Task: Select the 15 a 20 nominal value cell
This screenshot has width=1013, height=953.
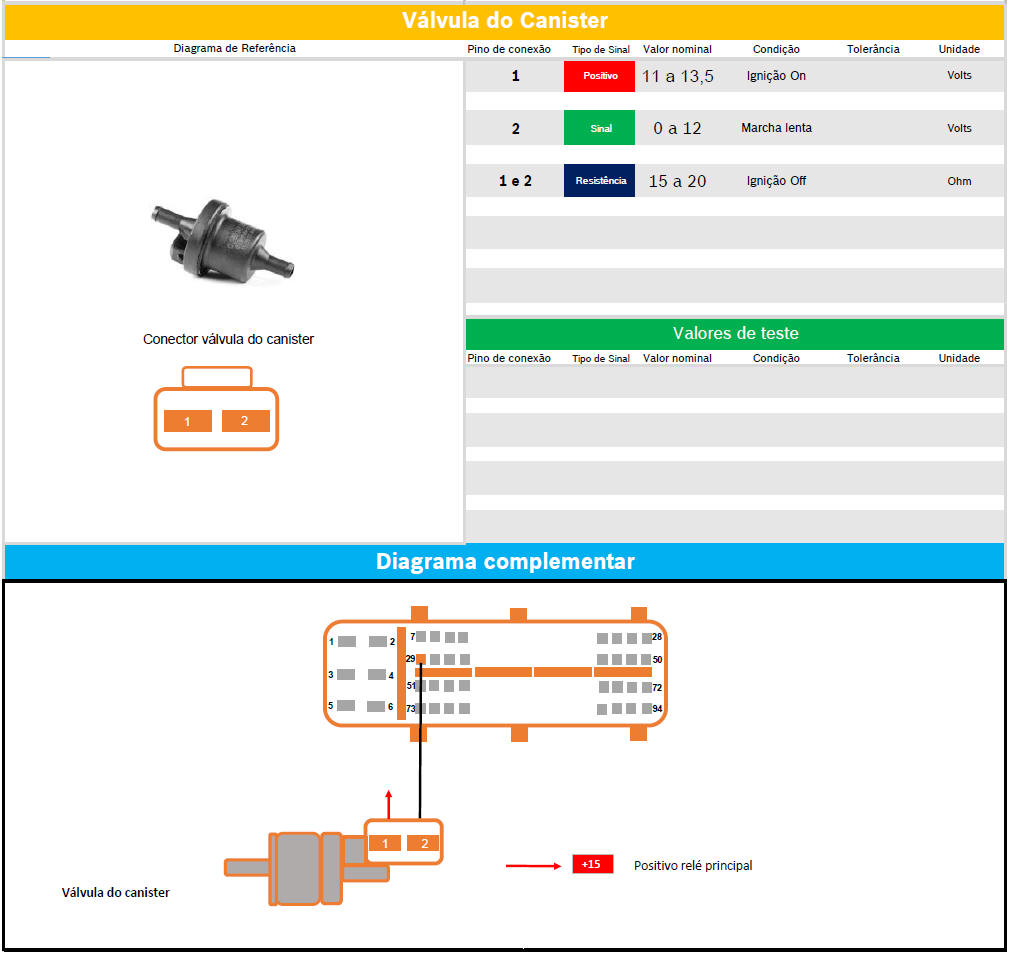Action: [677, 181]
